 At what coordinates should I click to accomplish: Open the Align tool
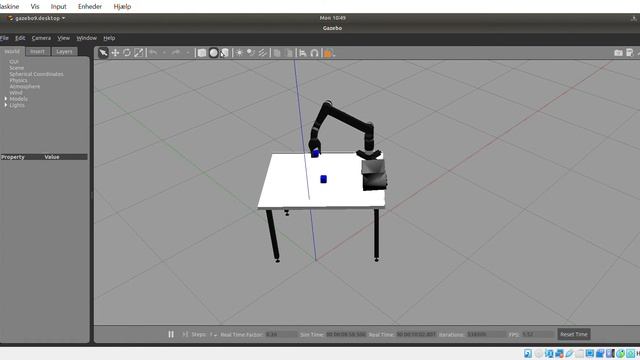(x=303, y=53)
